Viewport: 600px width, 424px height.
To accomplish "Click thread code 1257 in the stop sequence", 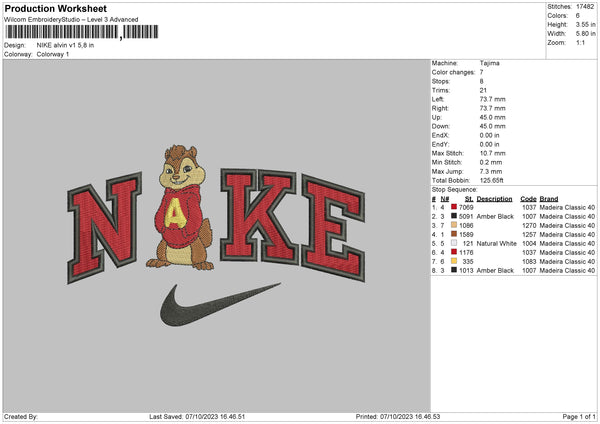I will (x=529, y=235).
